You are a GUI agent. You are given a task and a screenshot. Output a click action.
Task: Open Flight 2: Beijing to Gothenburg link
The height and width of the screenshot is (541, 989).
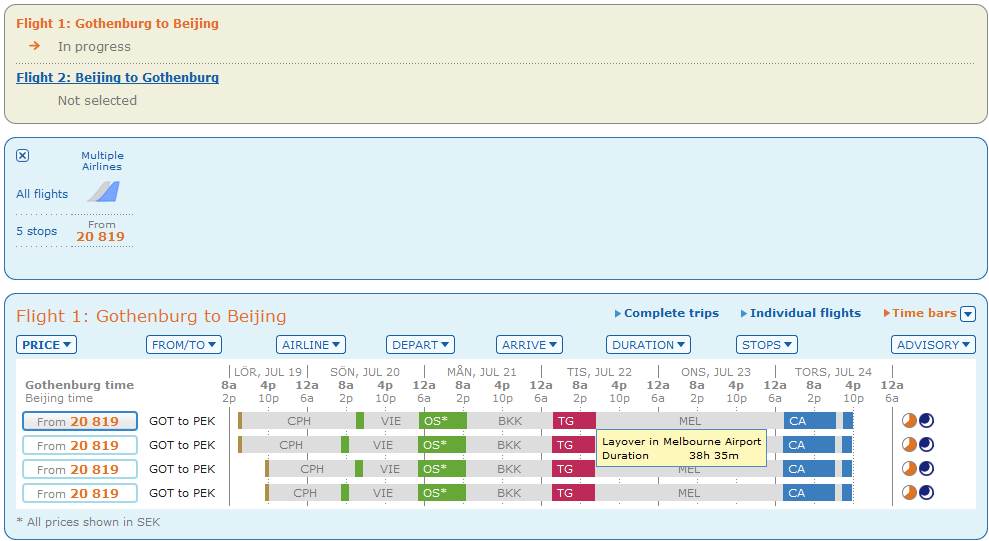[117, 77]
